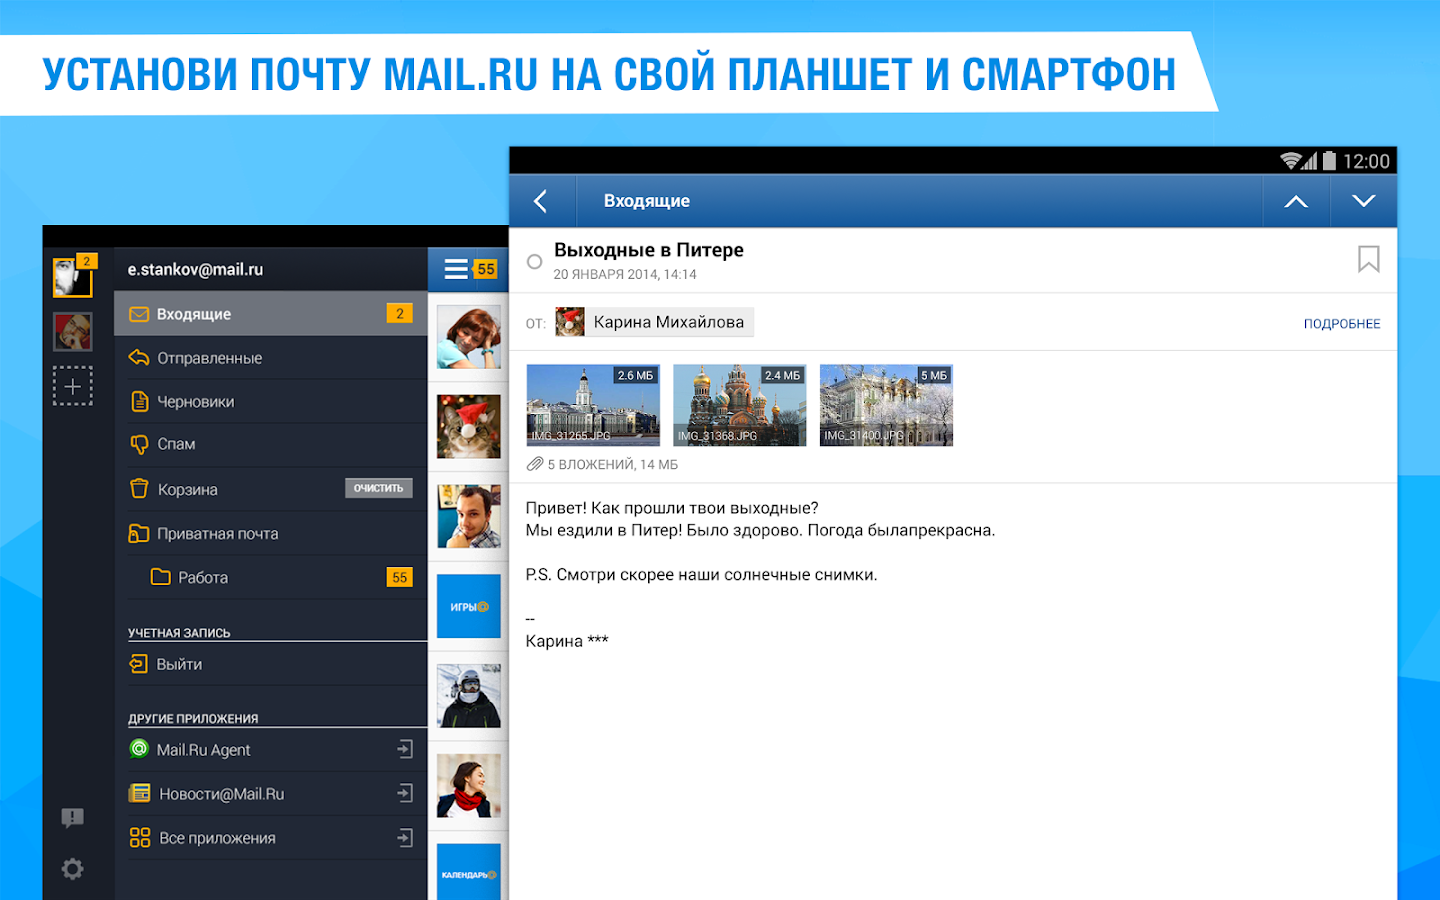
Task: Open Mail.Ru Agent app
Action: (271, 750)
